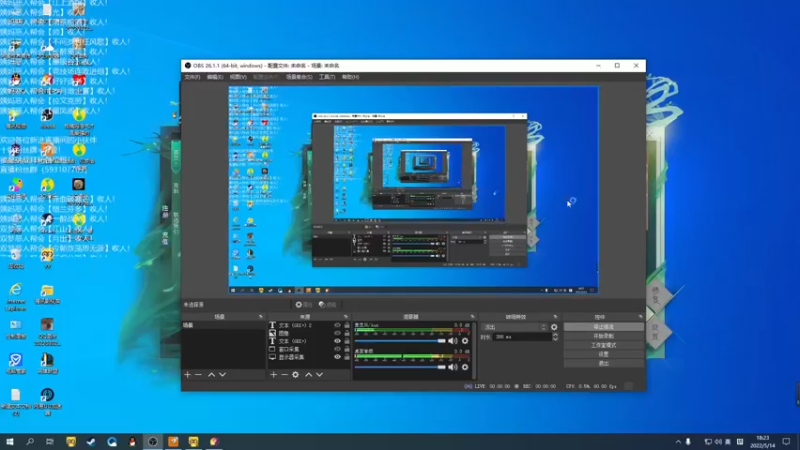
Task: Remove scene with minus icon in Scenes panel
Action: click(x=198, y=374)
